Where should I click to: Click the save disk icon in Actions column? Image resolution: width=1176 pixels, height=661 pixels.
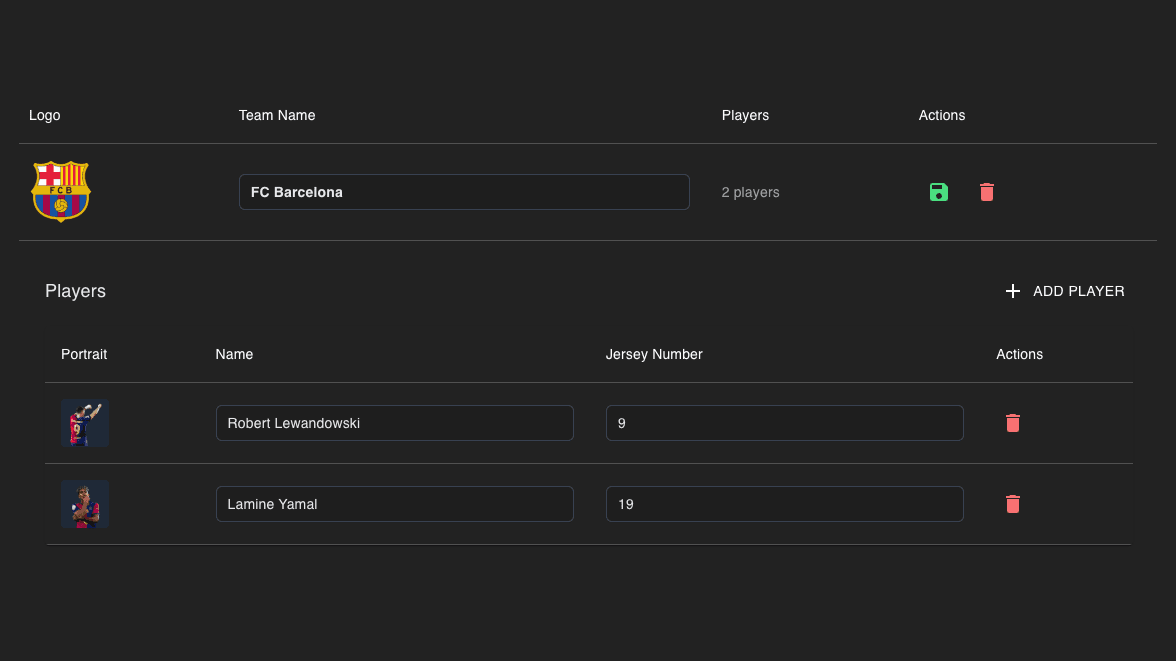(x=939, y=192)
